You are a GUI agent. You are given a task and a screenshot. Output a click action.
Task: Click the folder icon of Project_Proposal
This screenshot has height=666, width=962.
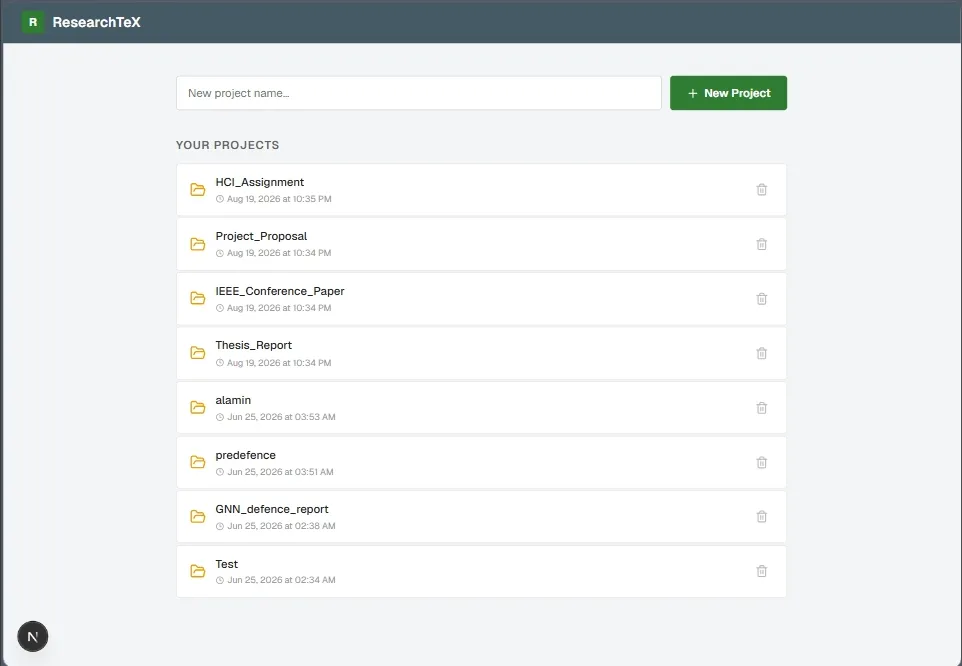coord(198,244)
